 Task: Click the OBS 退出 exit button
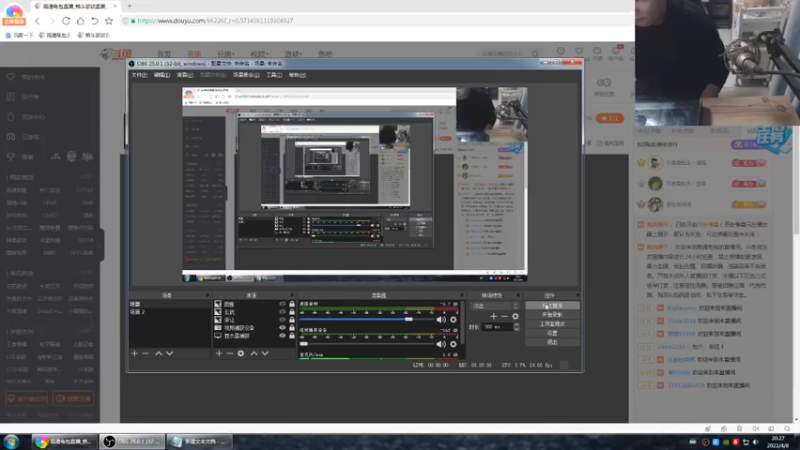click(552, 342)
